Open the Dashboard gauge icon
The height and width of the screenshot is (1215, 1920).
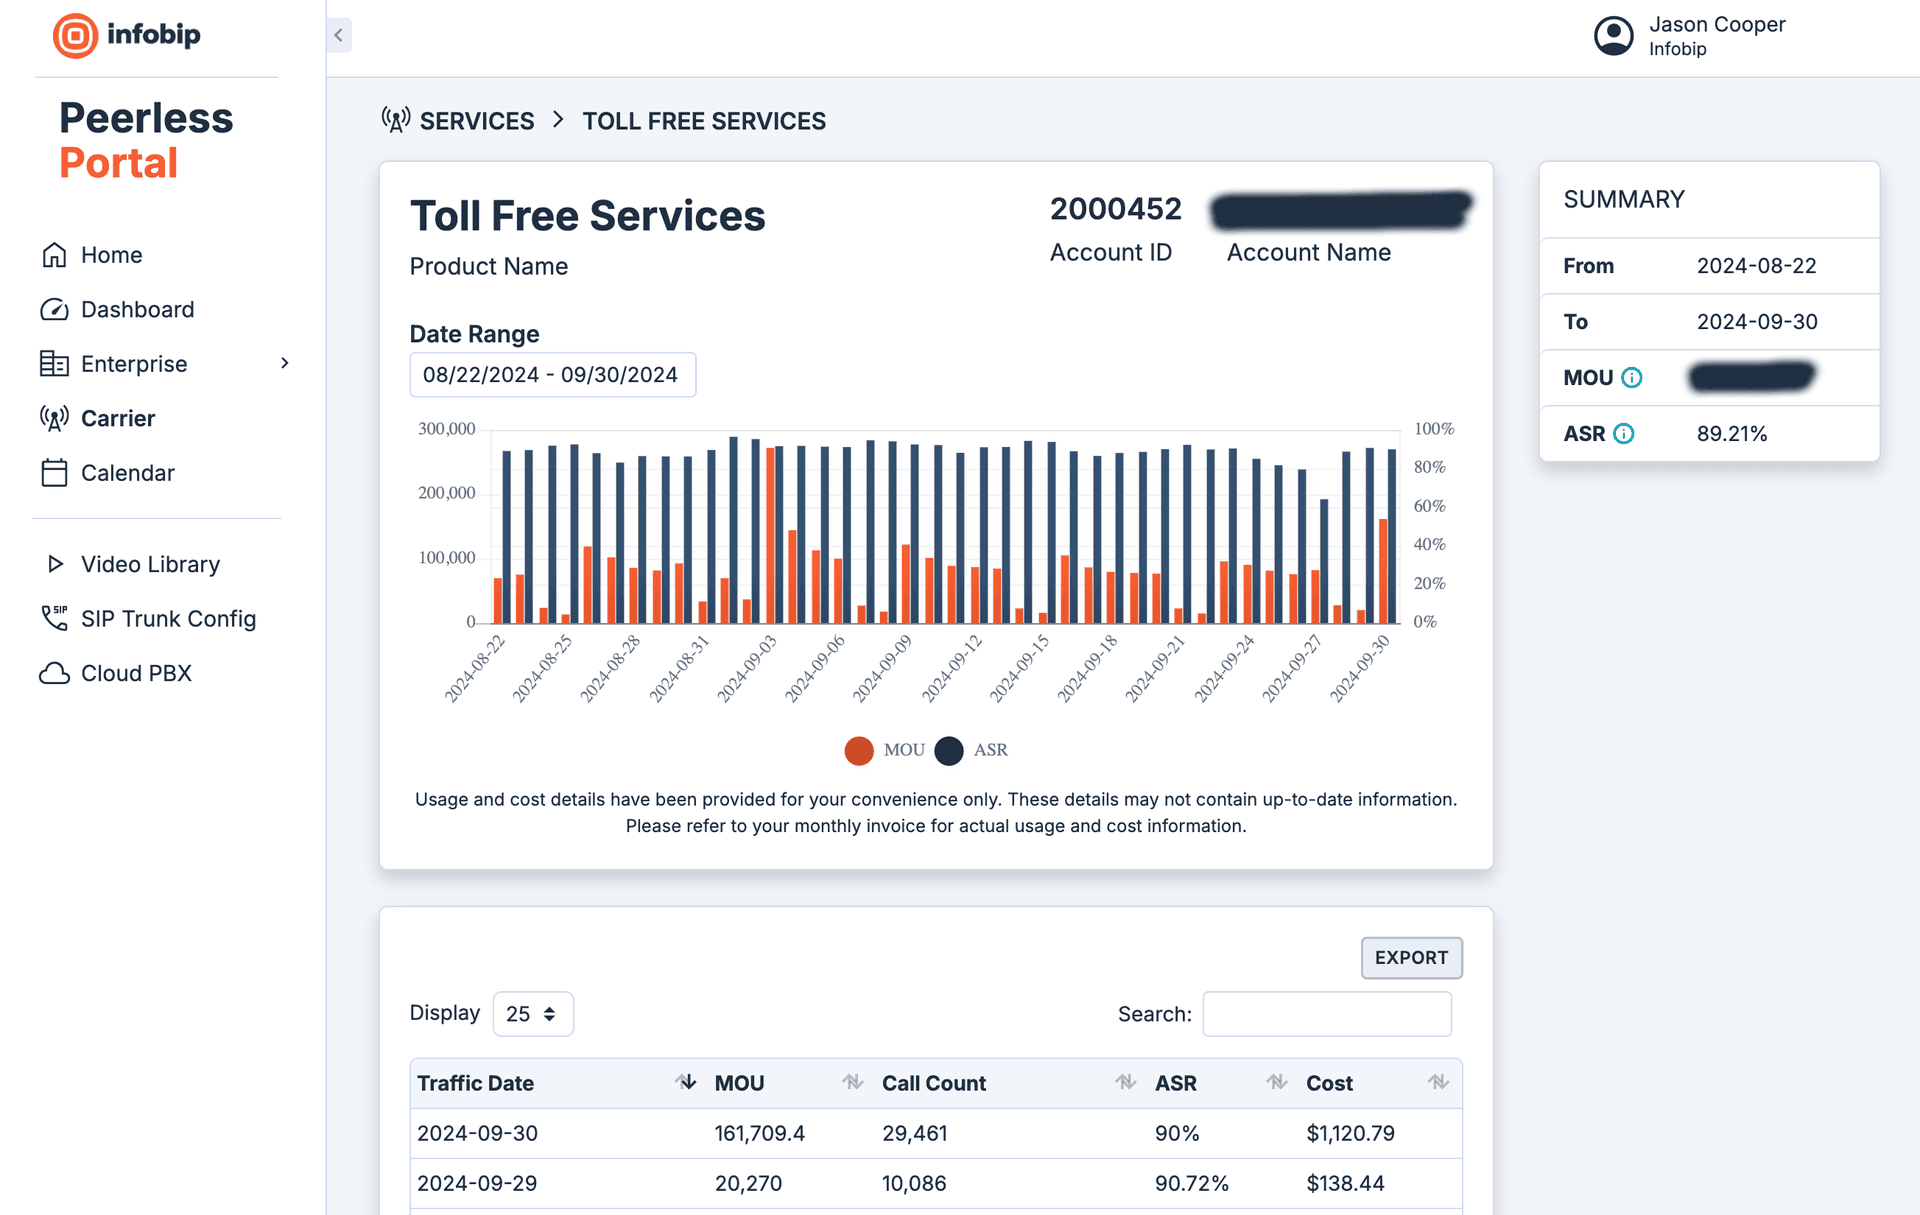tap(54, 310)
